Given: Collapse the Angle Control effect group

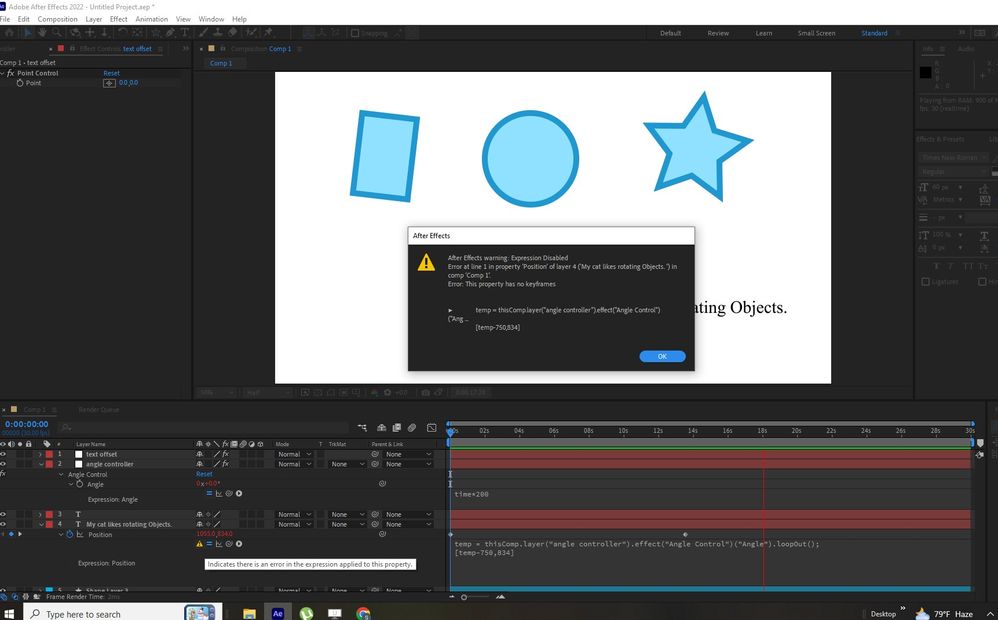Looking at the screenshot, I should tap(61, 474).
